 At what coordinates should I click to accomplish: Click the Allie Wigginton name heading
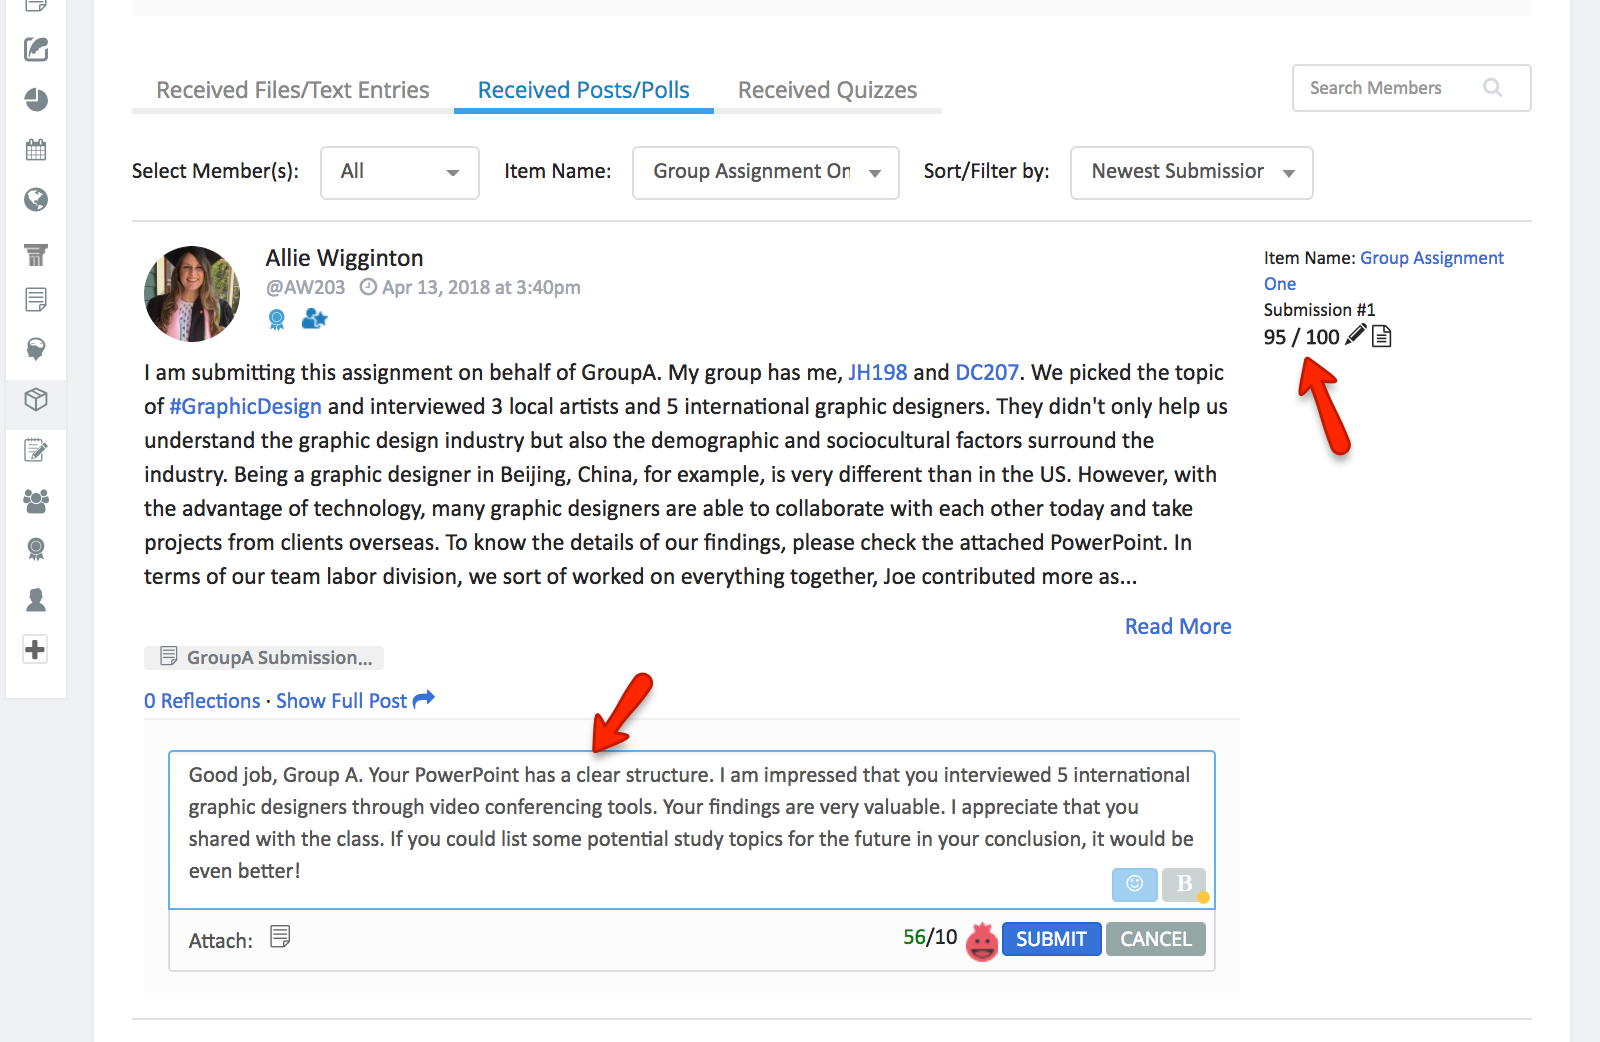344,258
